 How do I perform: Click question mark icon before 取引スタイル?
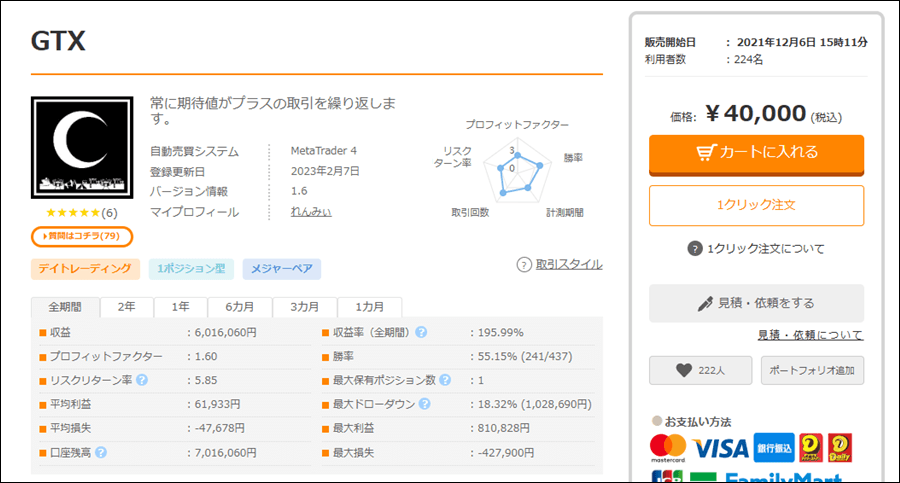tap(524, 265)
